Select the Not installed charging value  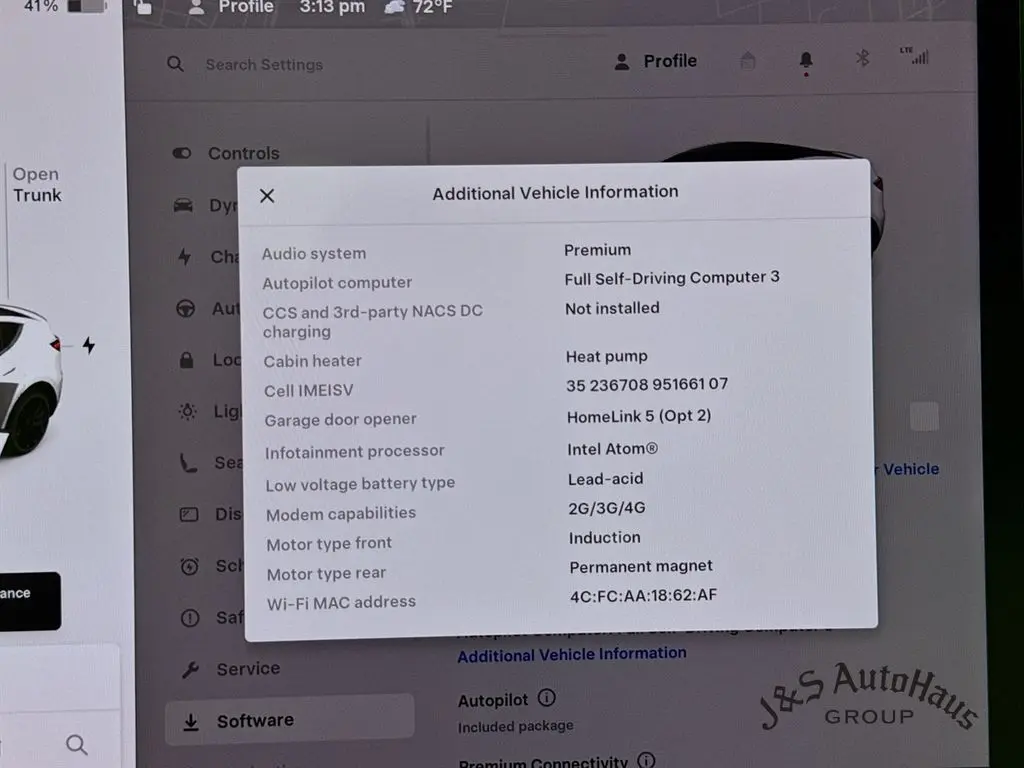(x=612, y=308)
